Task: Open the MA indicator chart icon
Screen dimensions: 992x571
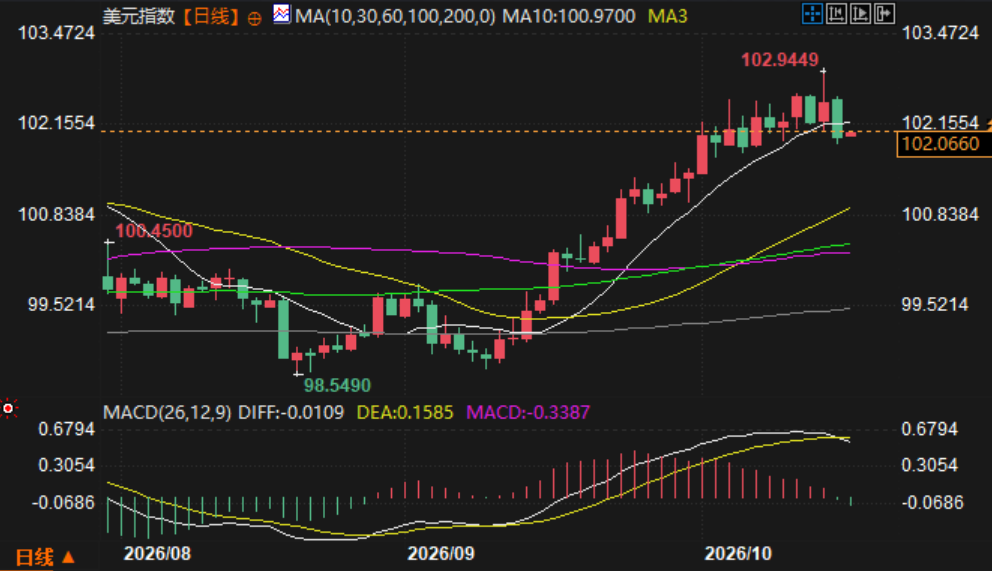Action: tap(282, 14)
